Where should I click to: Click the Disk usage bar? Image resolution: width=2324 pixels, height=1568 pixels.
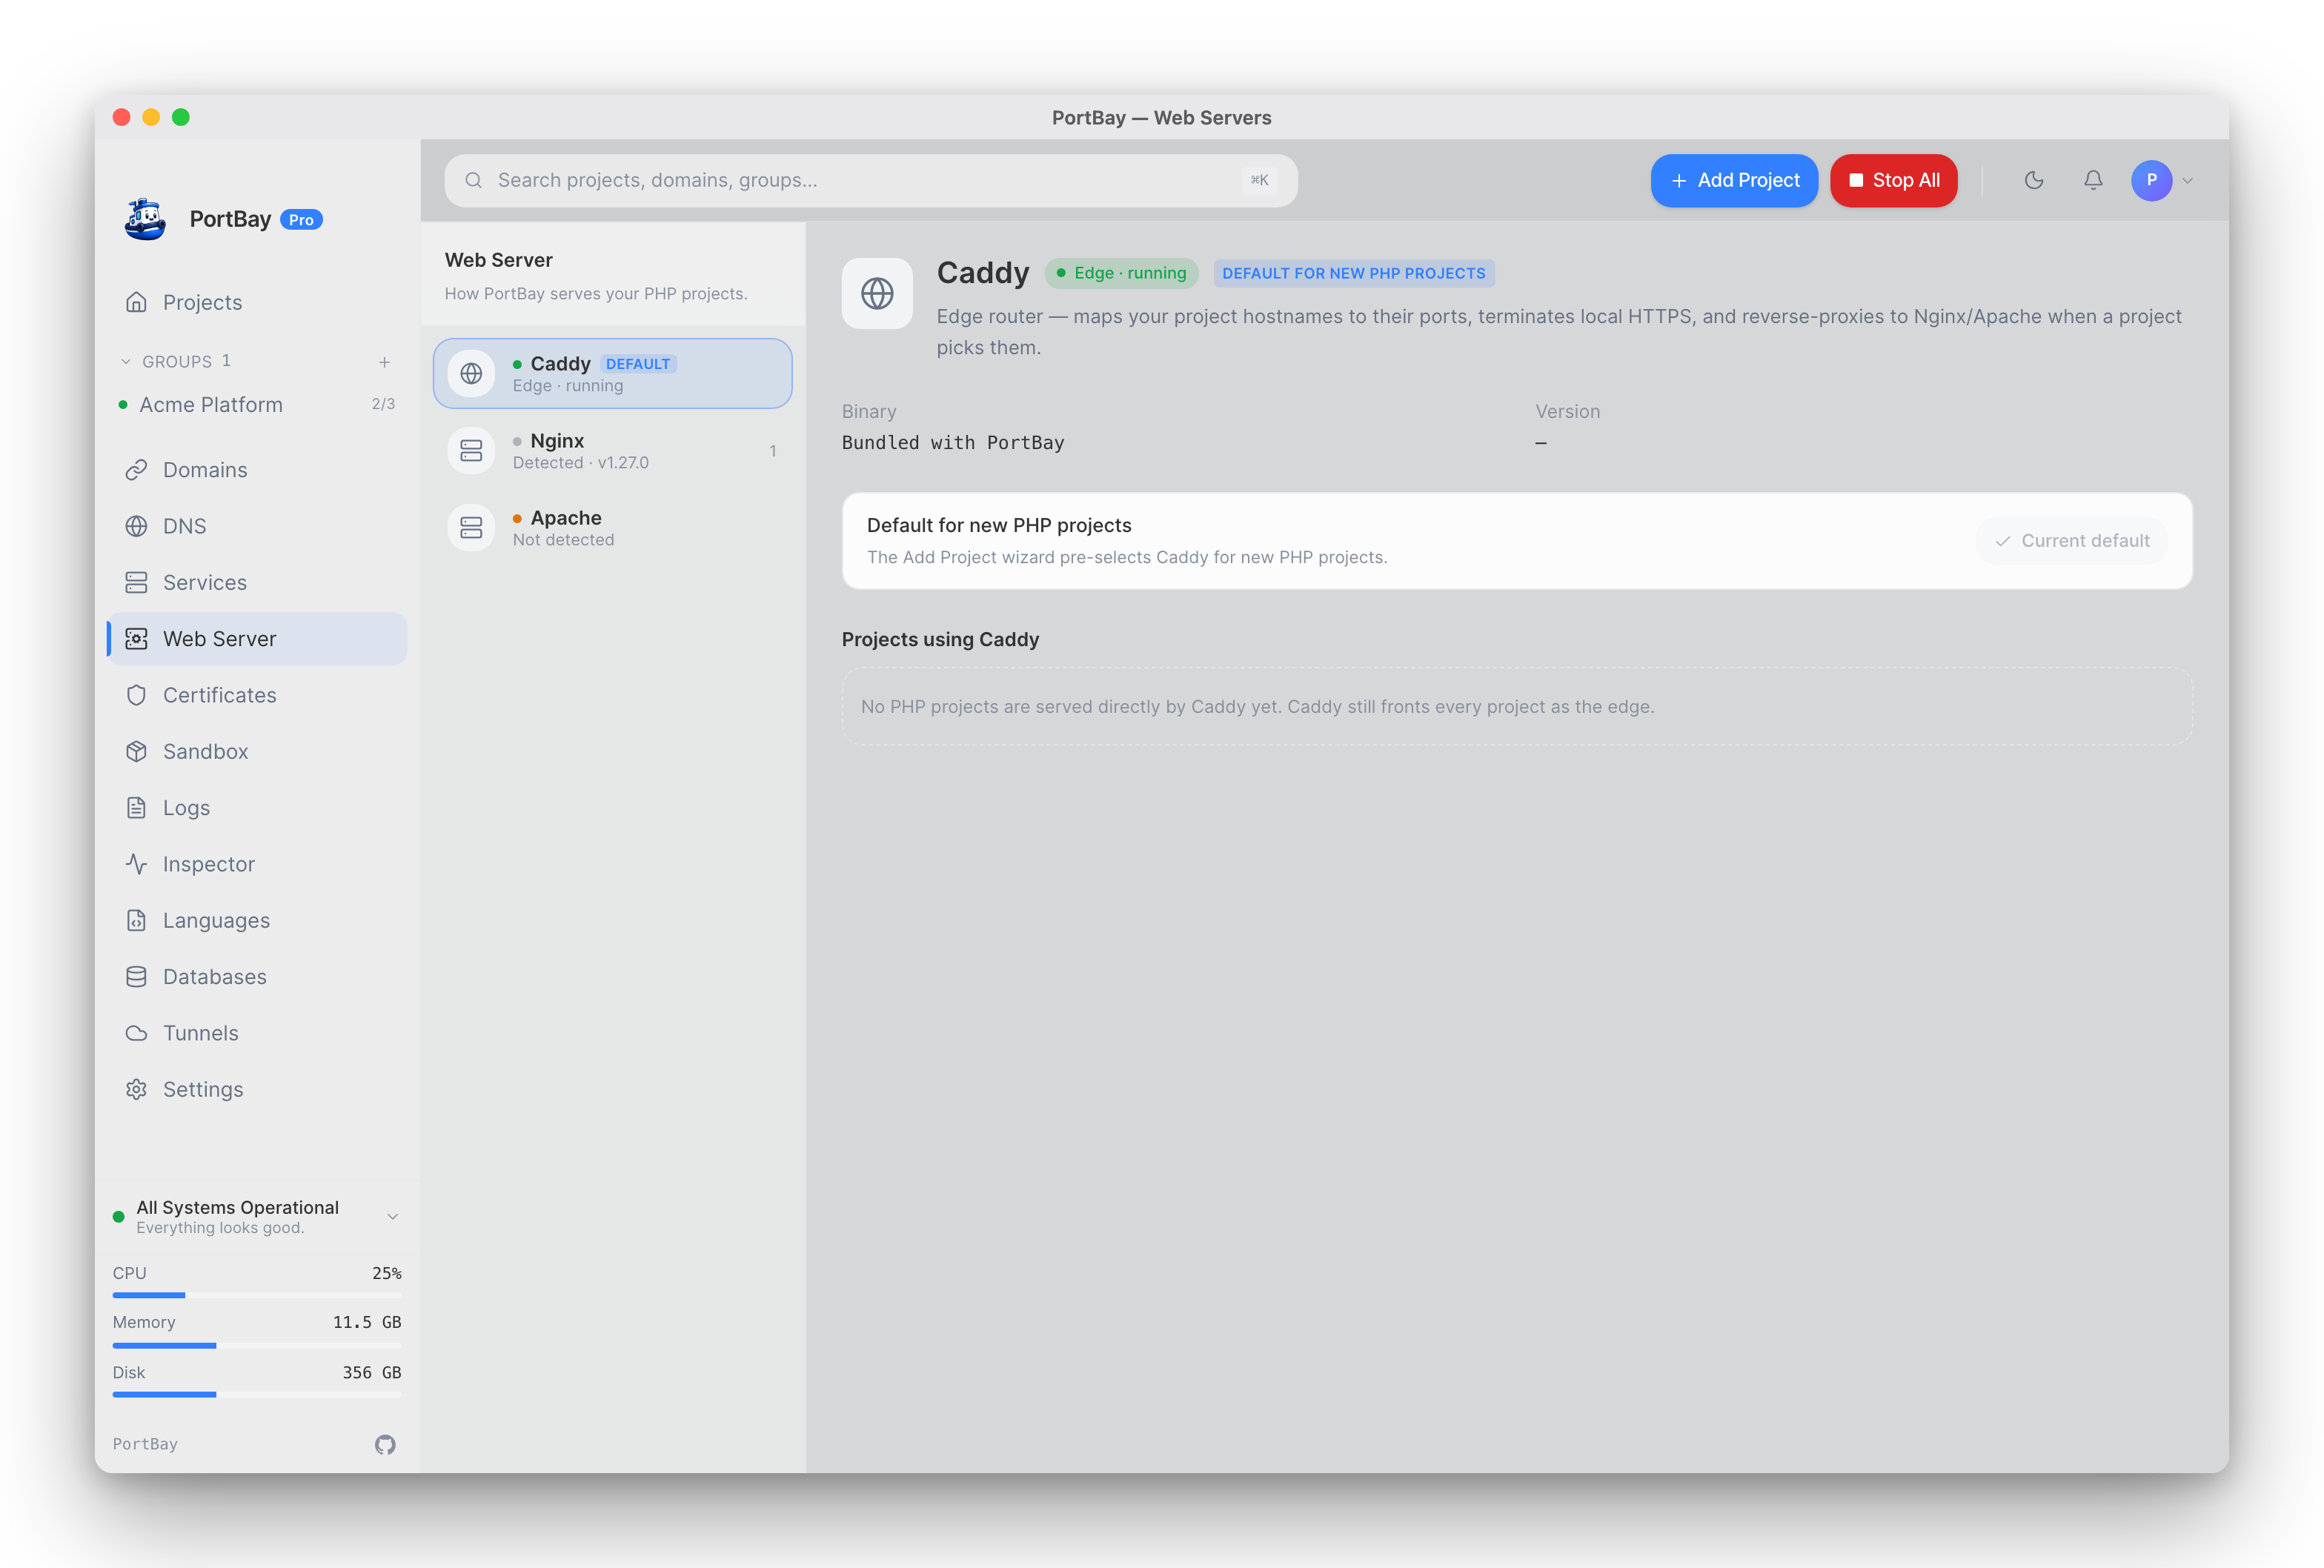(257, 1394)
